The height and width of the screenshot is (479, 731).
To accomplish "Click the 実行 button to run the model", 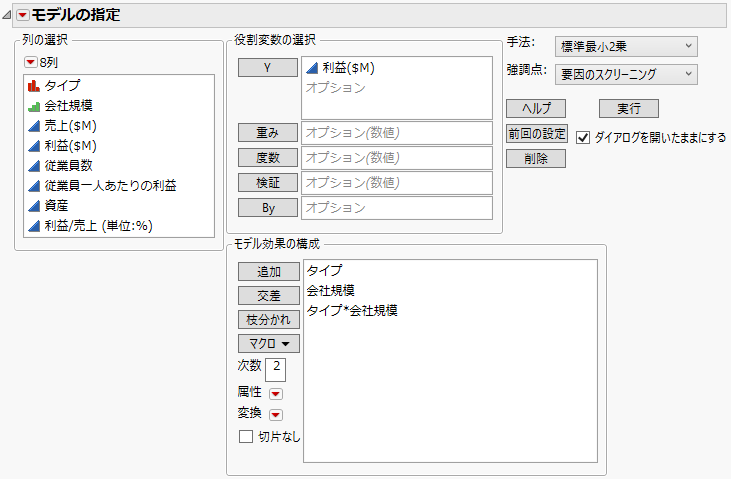I will [x=628, y=109].
